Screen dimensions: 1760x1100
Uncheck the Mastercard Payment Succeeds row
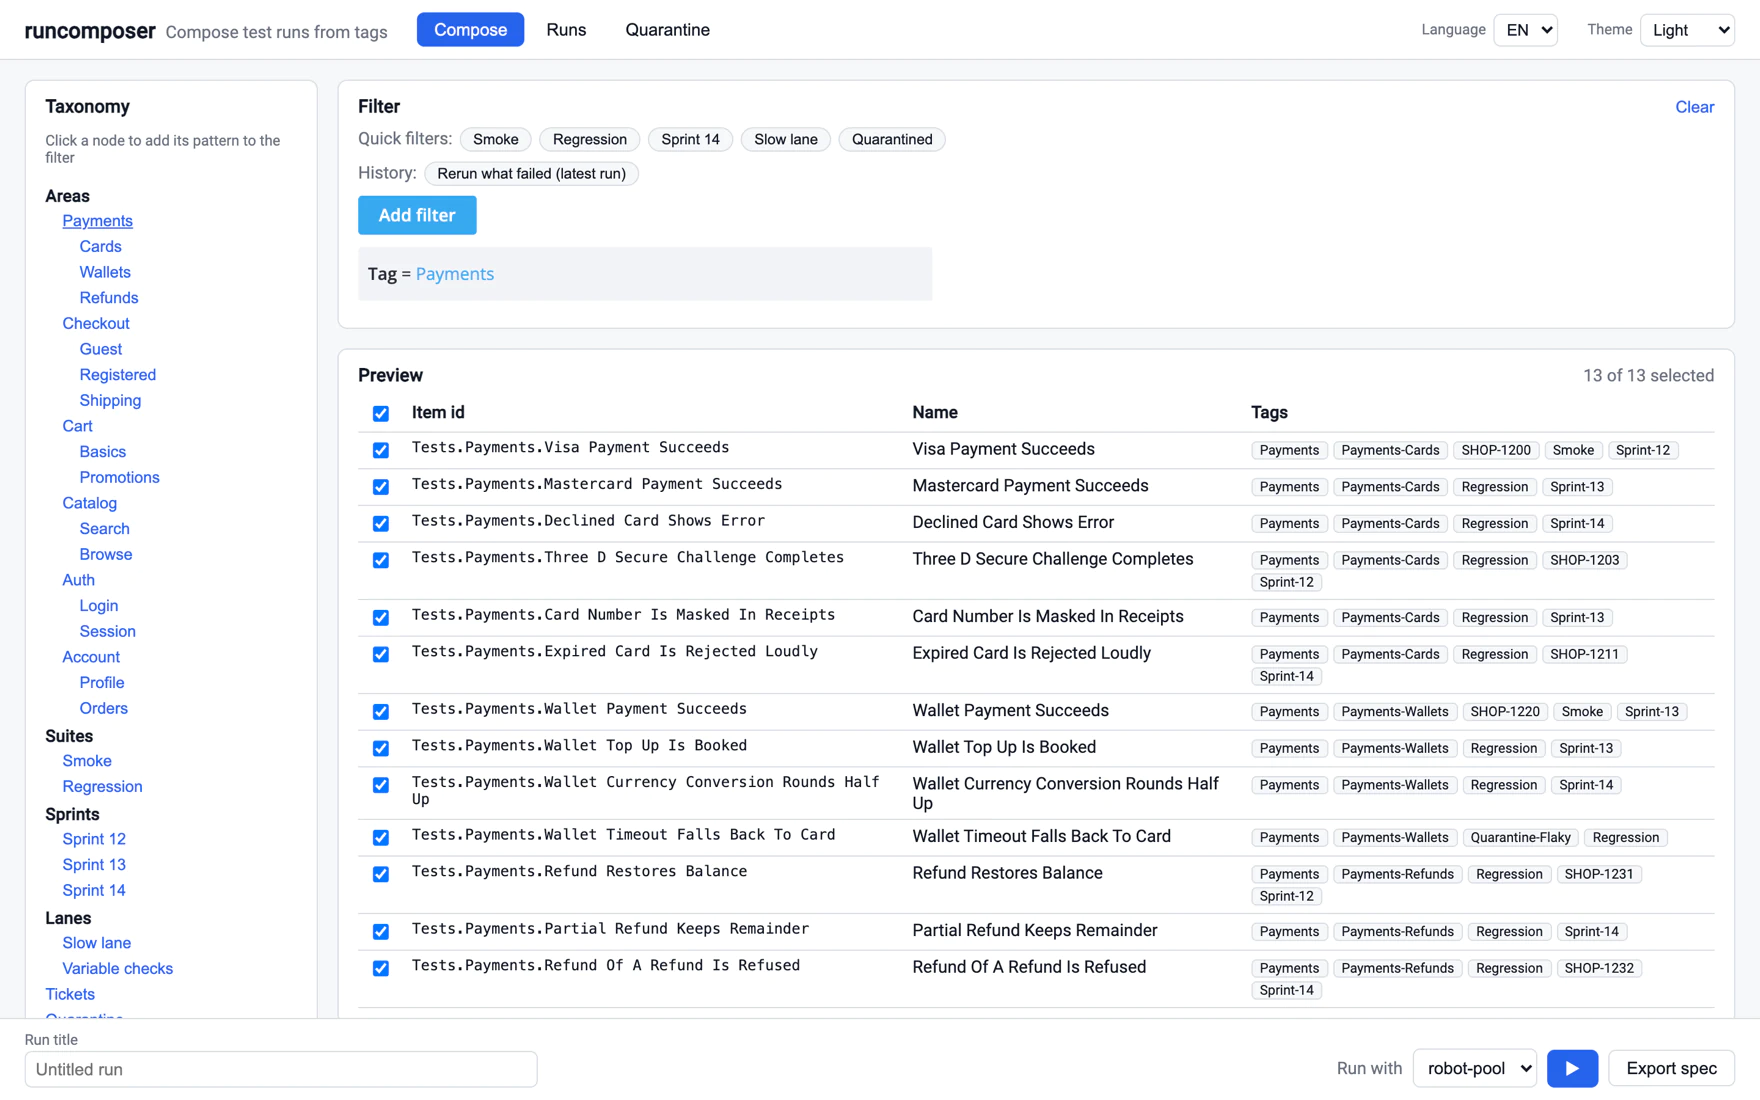(x=381, y=487)
